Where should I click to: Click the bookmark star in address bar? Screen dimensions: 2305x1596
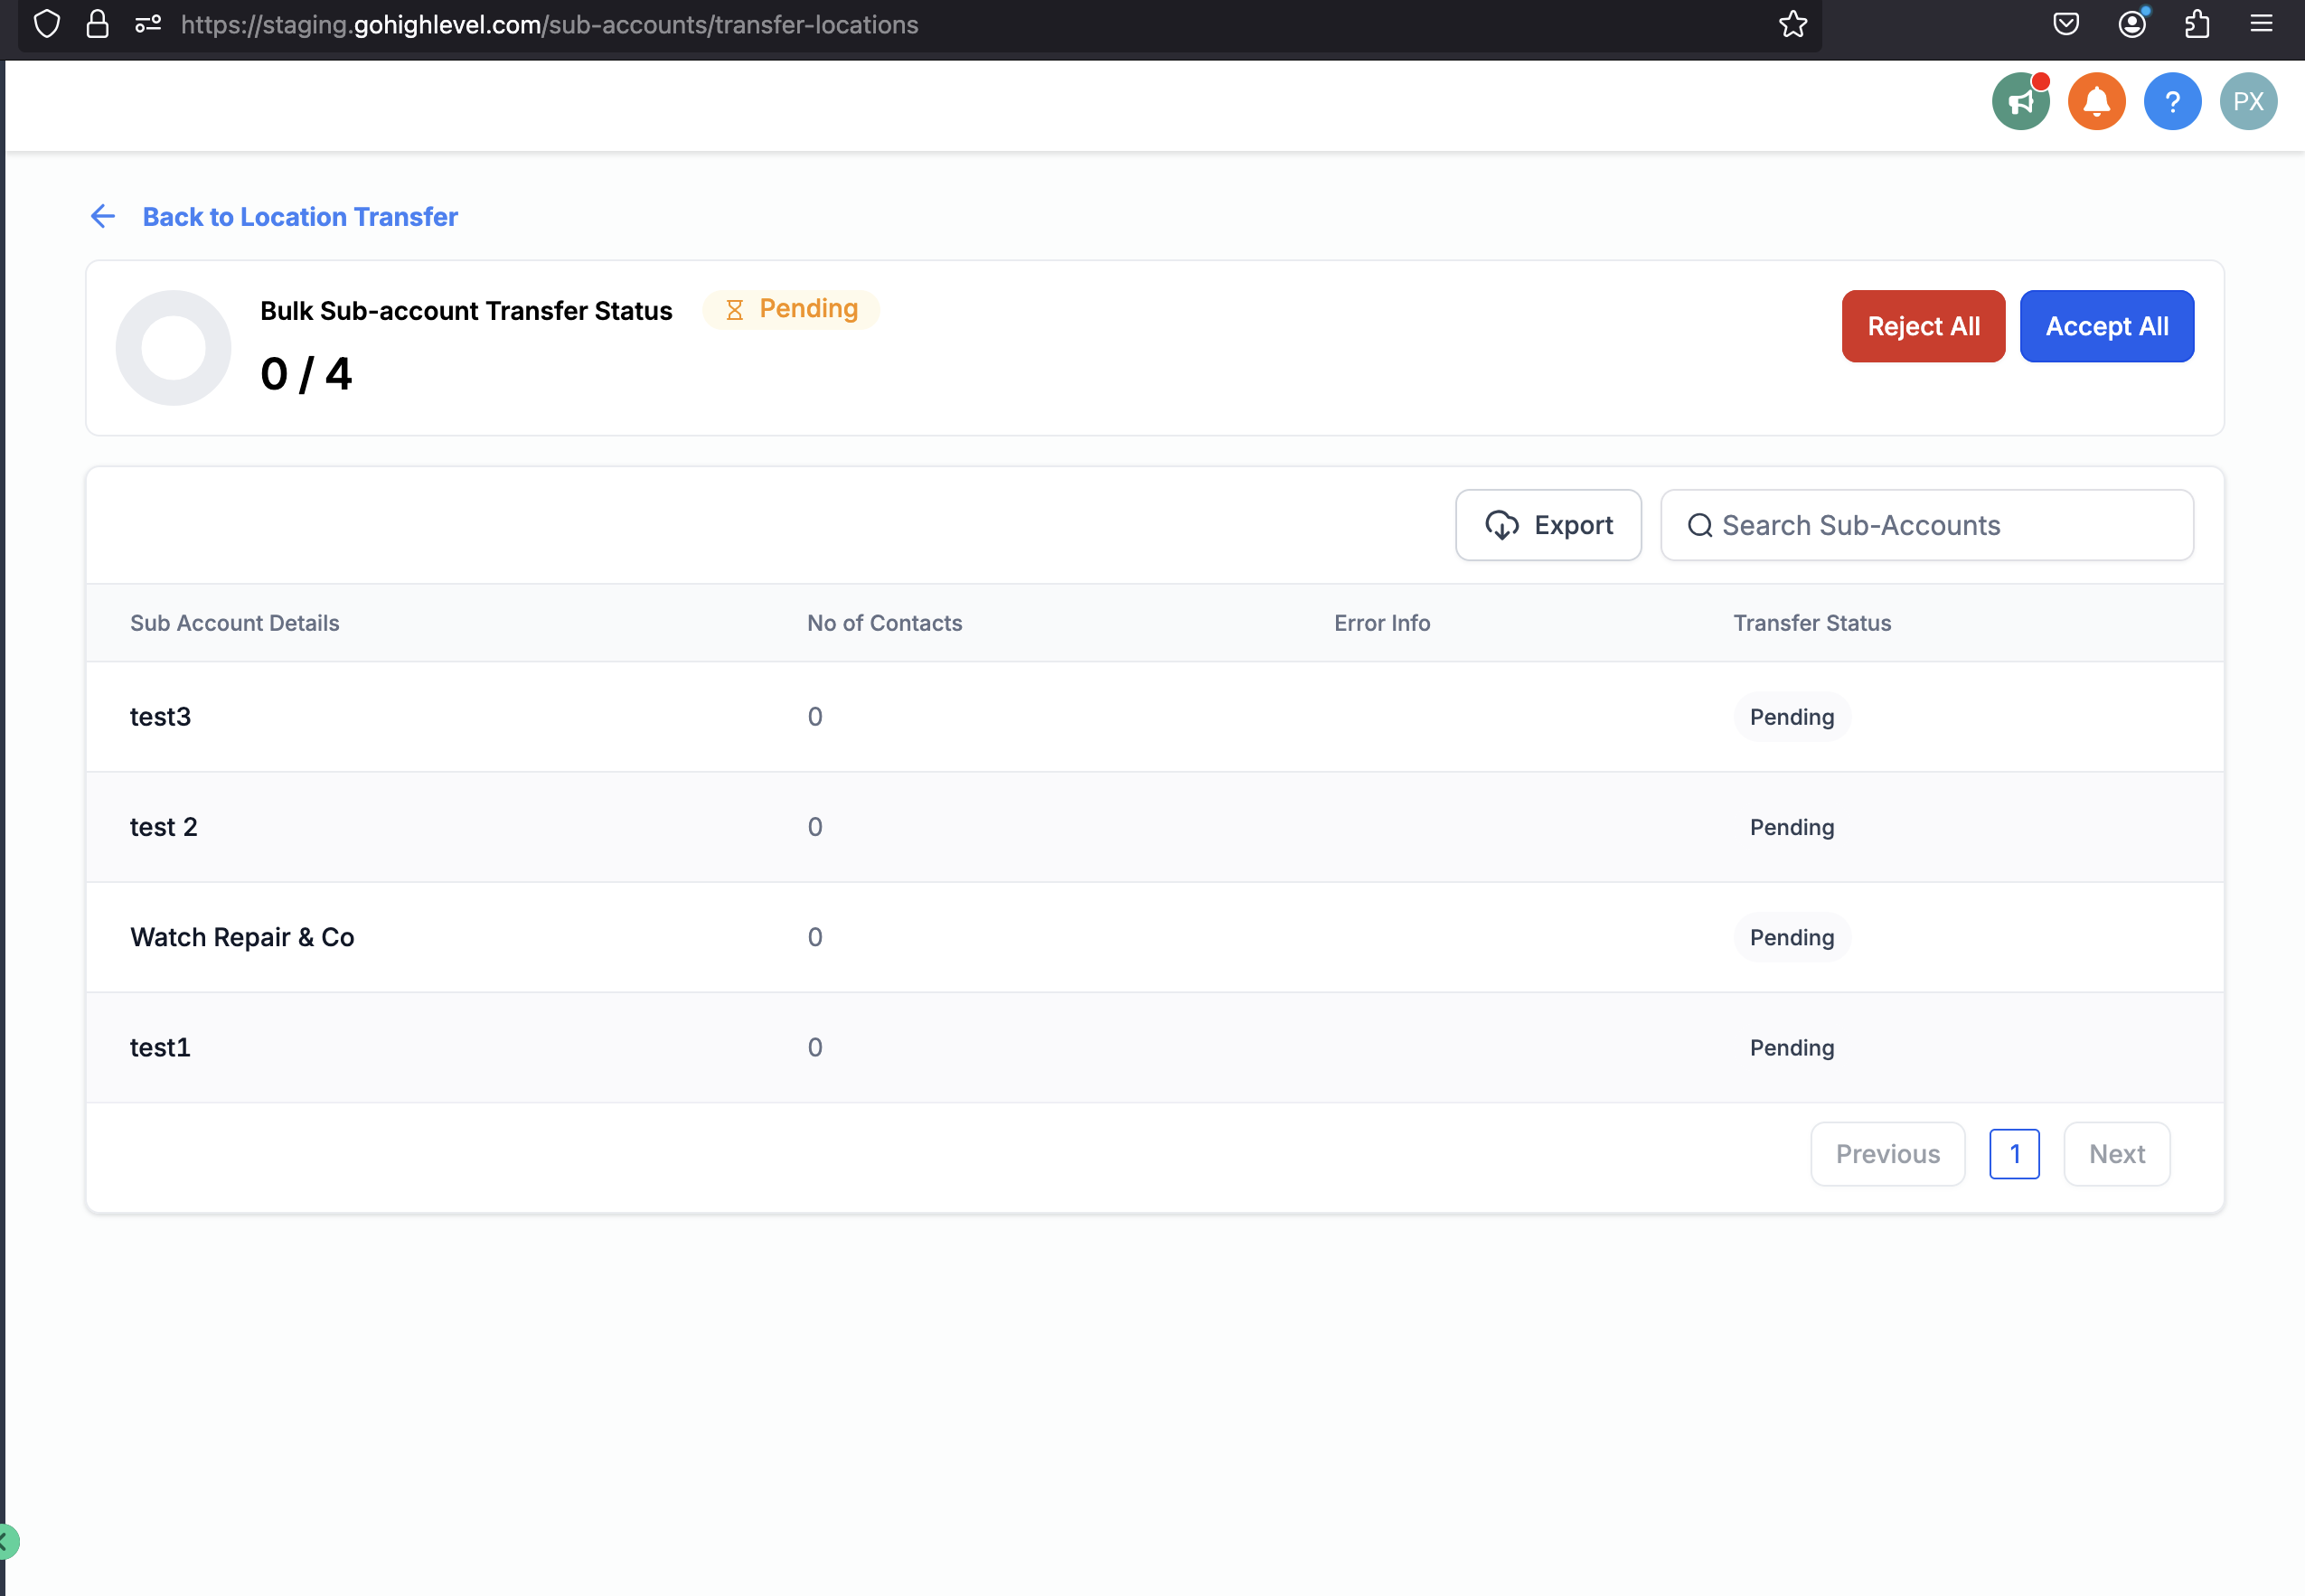point(1792,24)
